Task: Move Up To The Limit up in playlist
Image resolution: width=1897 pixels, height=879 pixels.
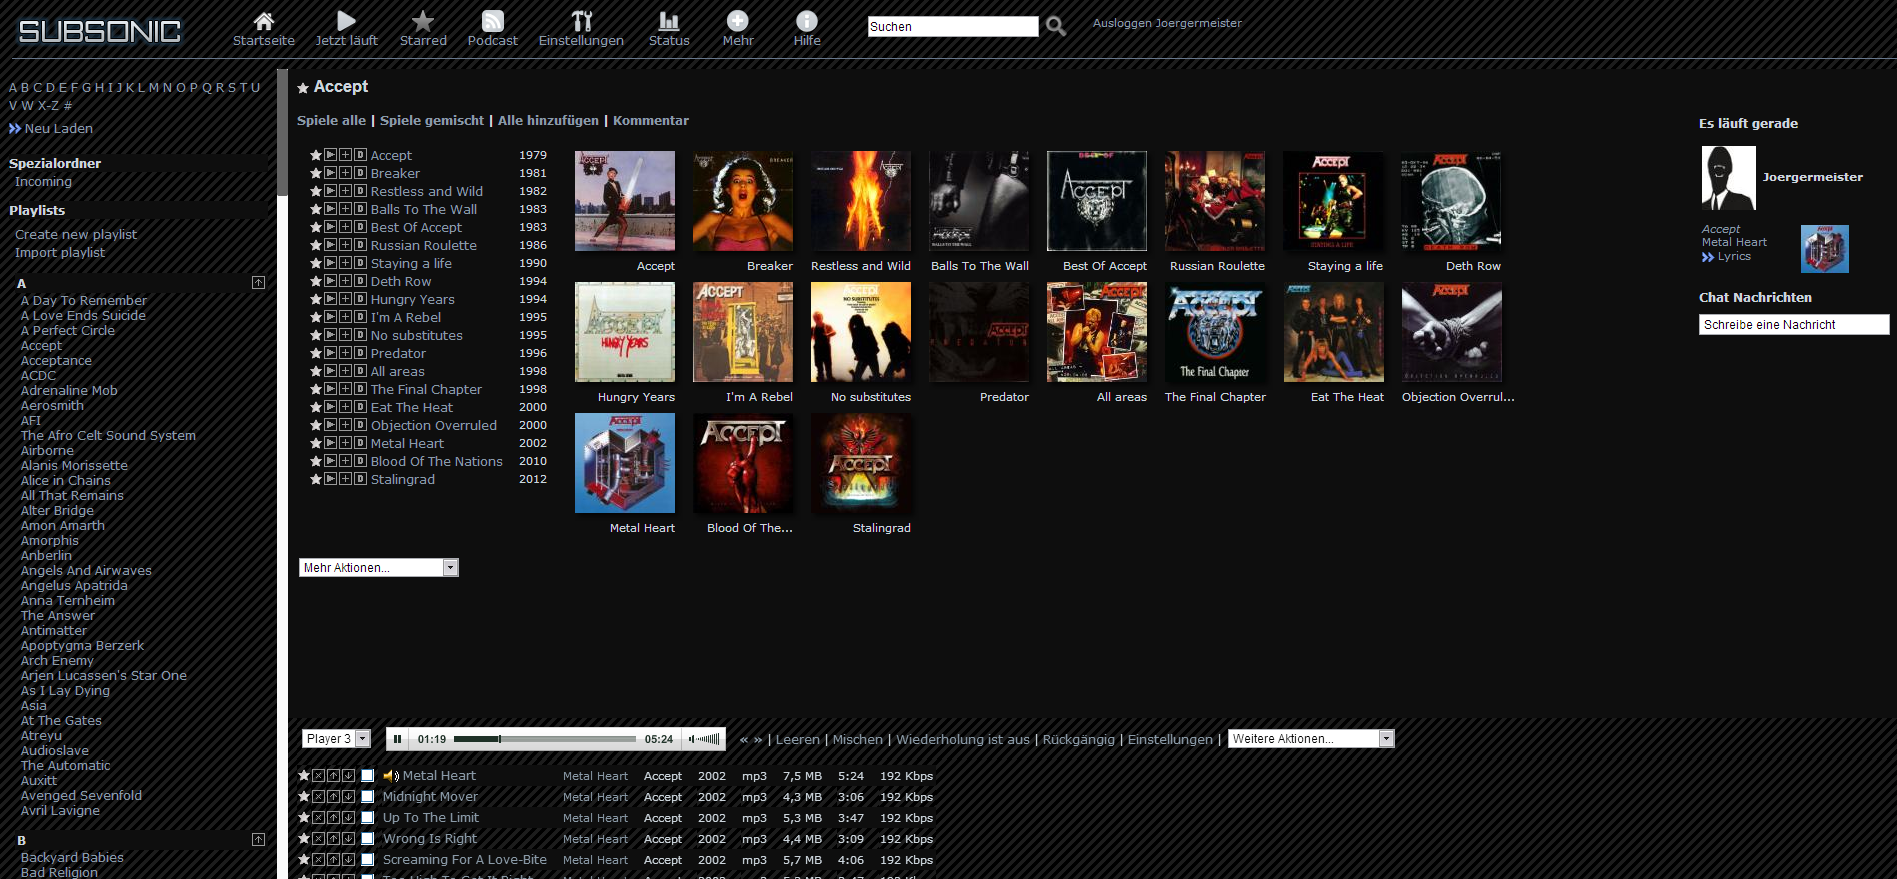Action: pos(333,817)
